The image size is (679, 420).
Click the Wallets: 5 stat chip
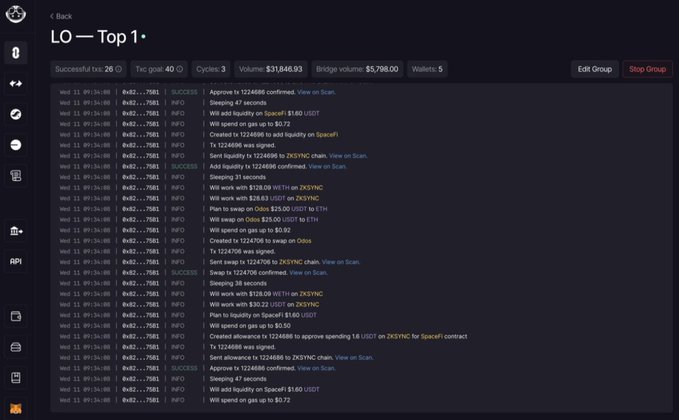click(x=427, y=69)
